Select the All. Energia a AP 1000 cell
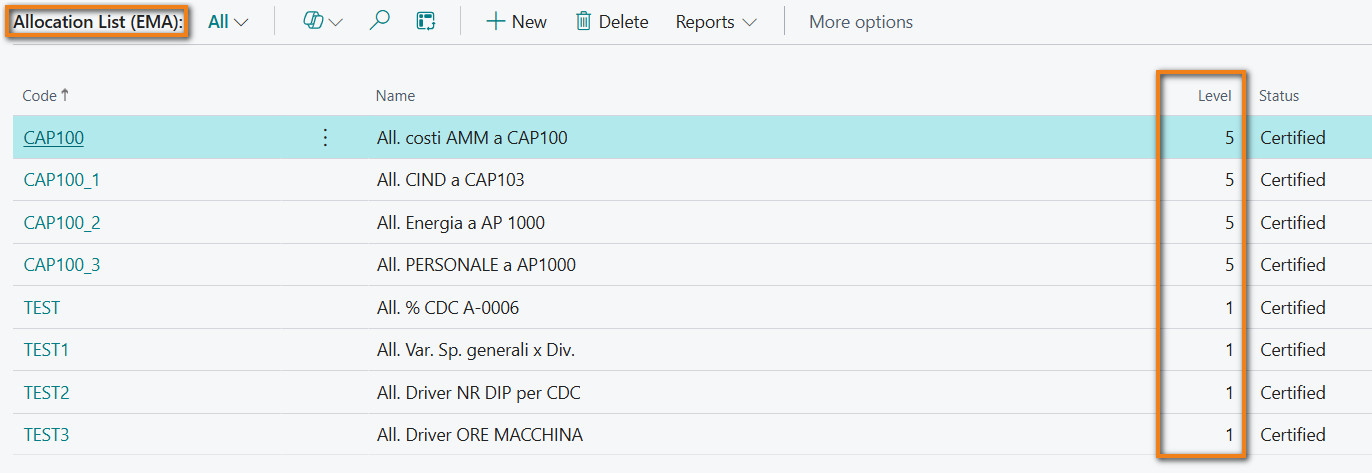 461,223
